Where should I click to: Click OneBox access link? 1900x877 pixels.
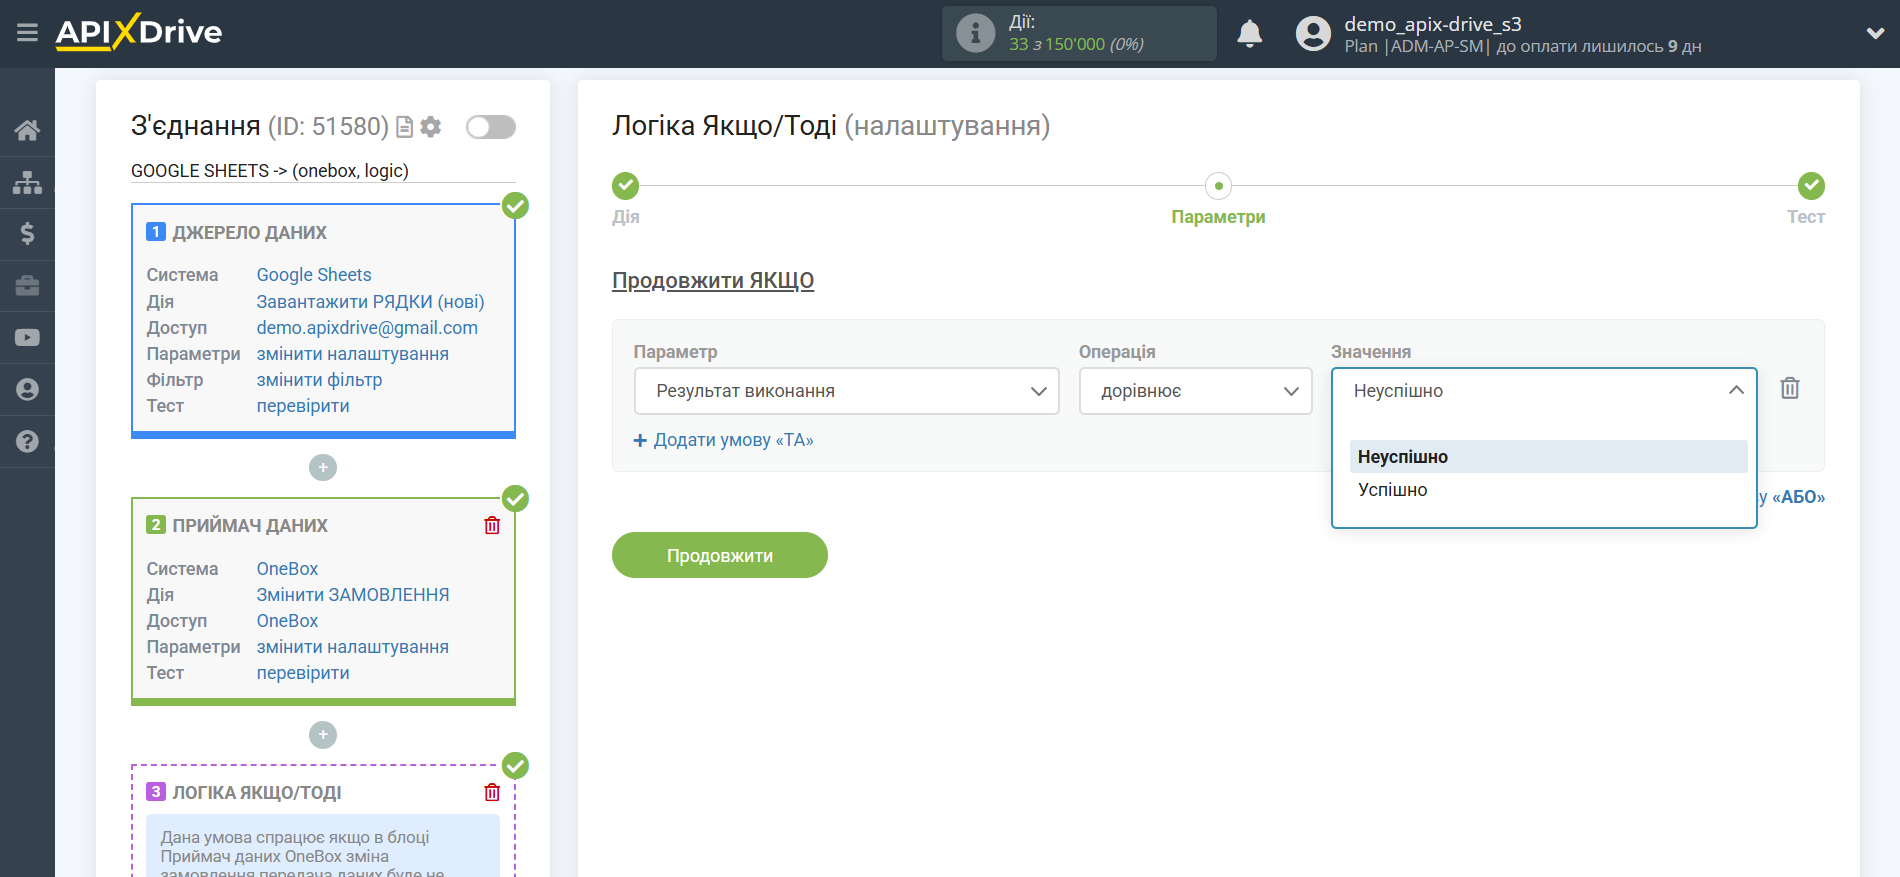pyautogui.click(x=287, y=621)
